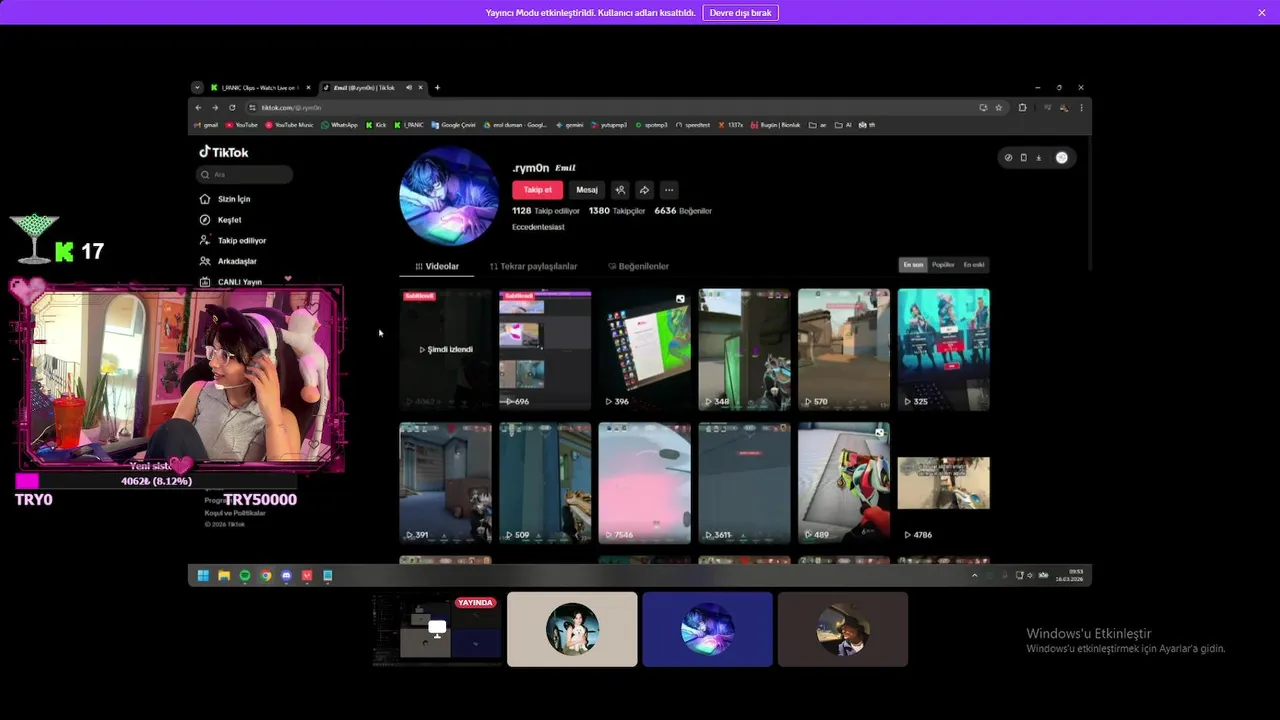Expand the system tray hidden icons chevron
Image resolution: width=1280 pixels, height=720 pixels.
coord(975,576)
